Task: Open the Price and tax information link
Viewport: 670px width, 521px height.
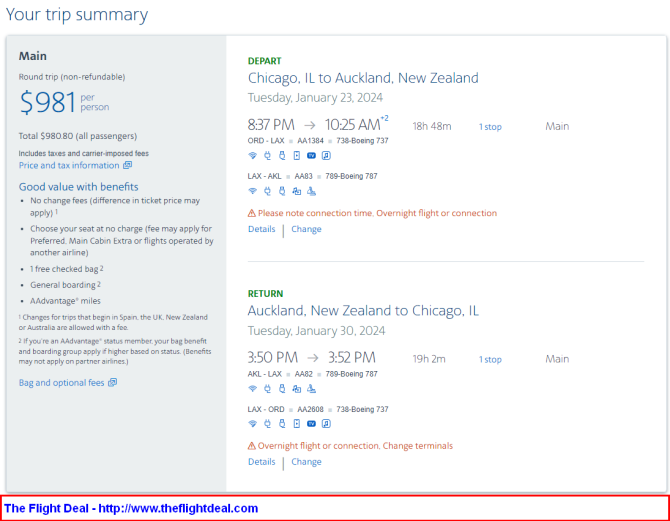Action: pyautogui.click(x=69, y=165)
